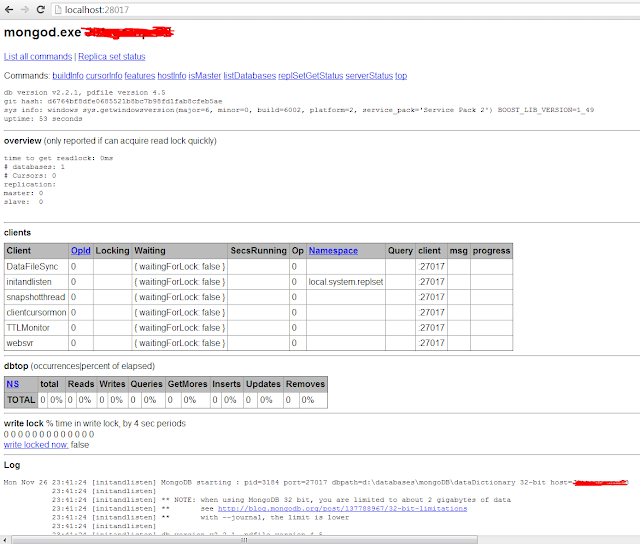Screen dimensions: 640x544
Task: Open the 32-bit-limitations blog link in log
Action: click(x=342, y=508)
